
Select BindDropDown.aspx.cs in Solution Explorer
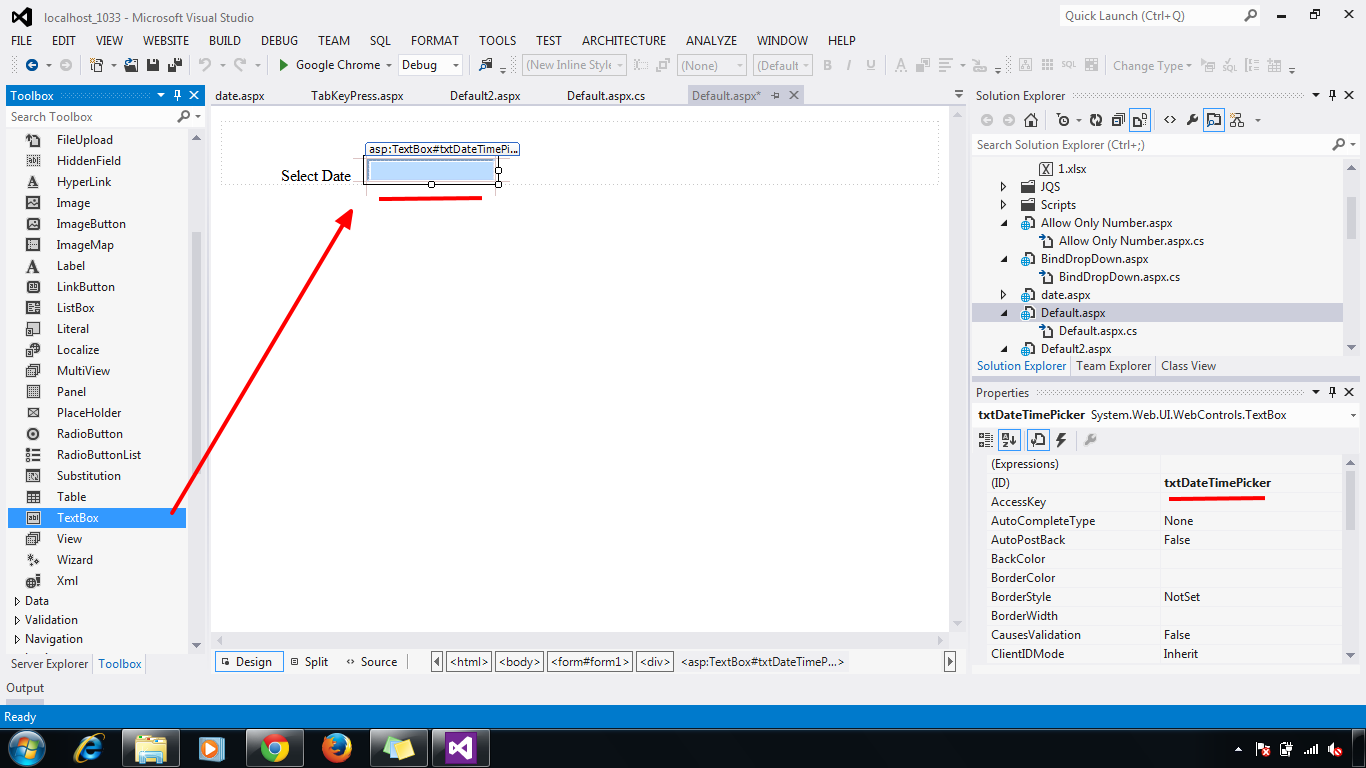click(x=1119, y=277)
